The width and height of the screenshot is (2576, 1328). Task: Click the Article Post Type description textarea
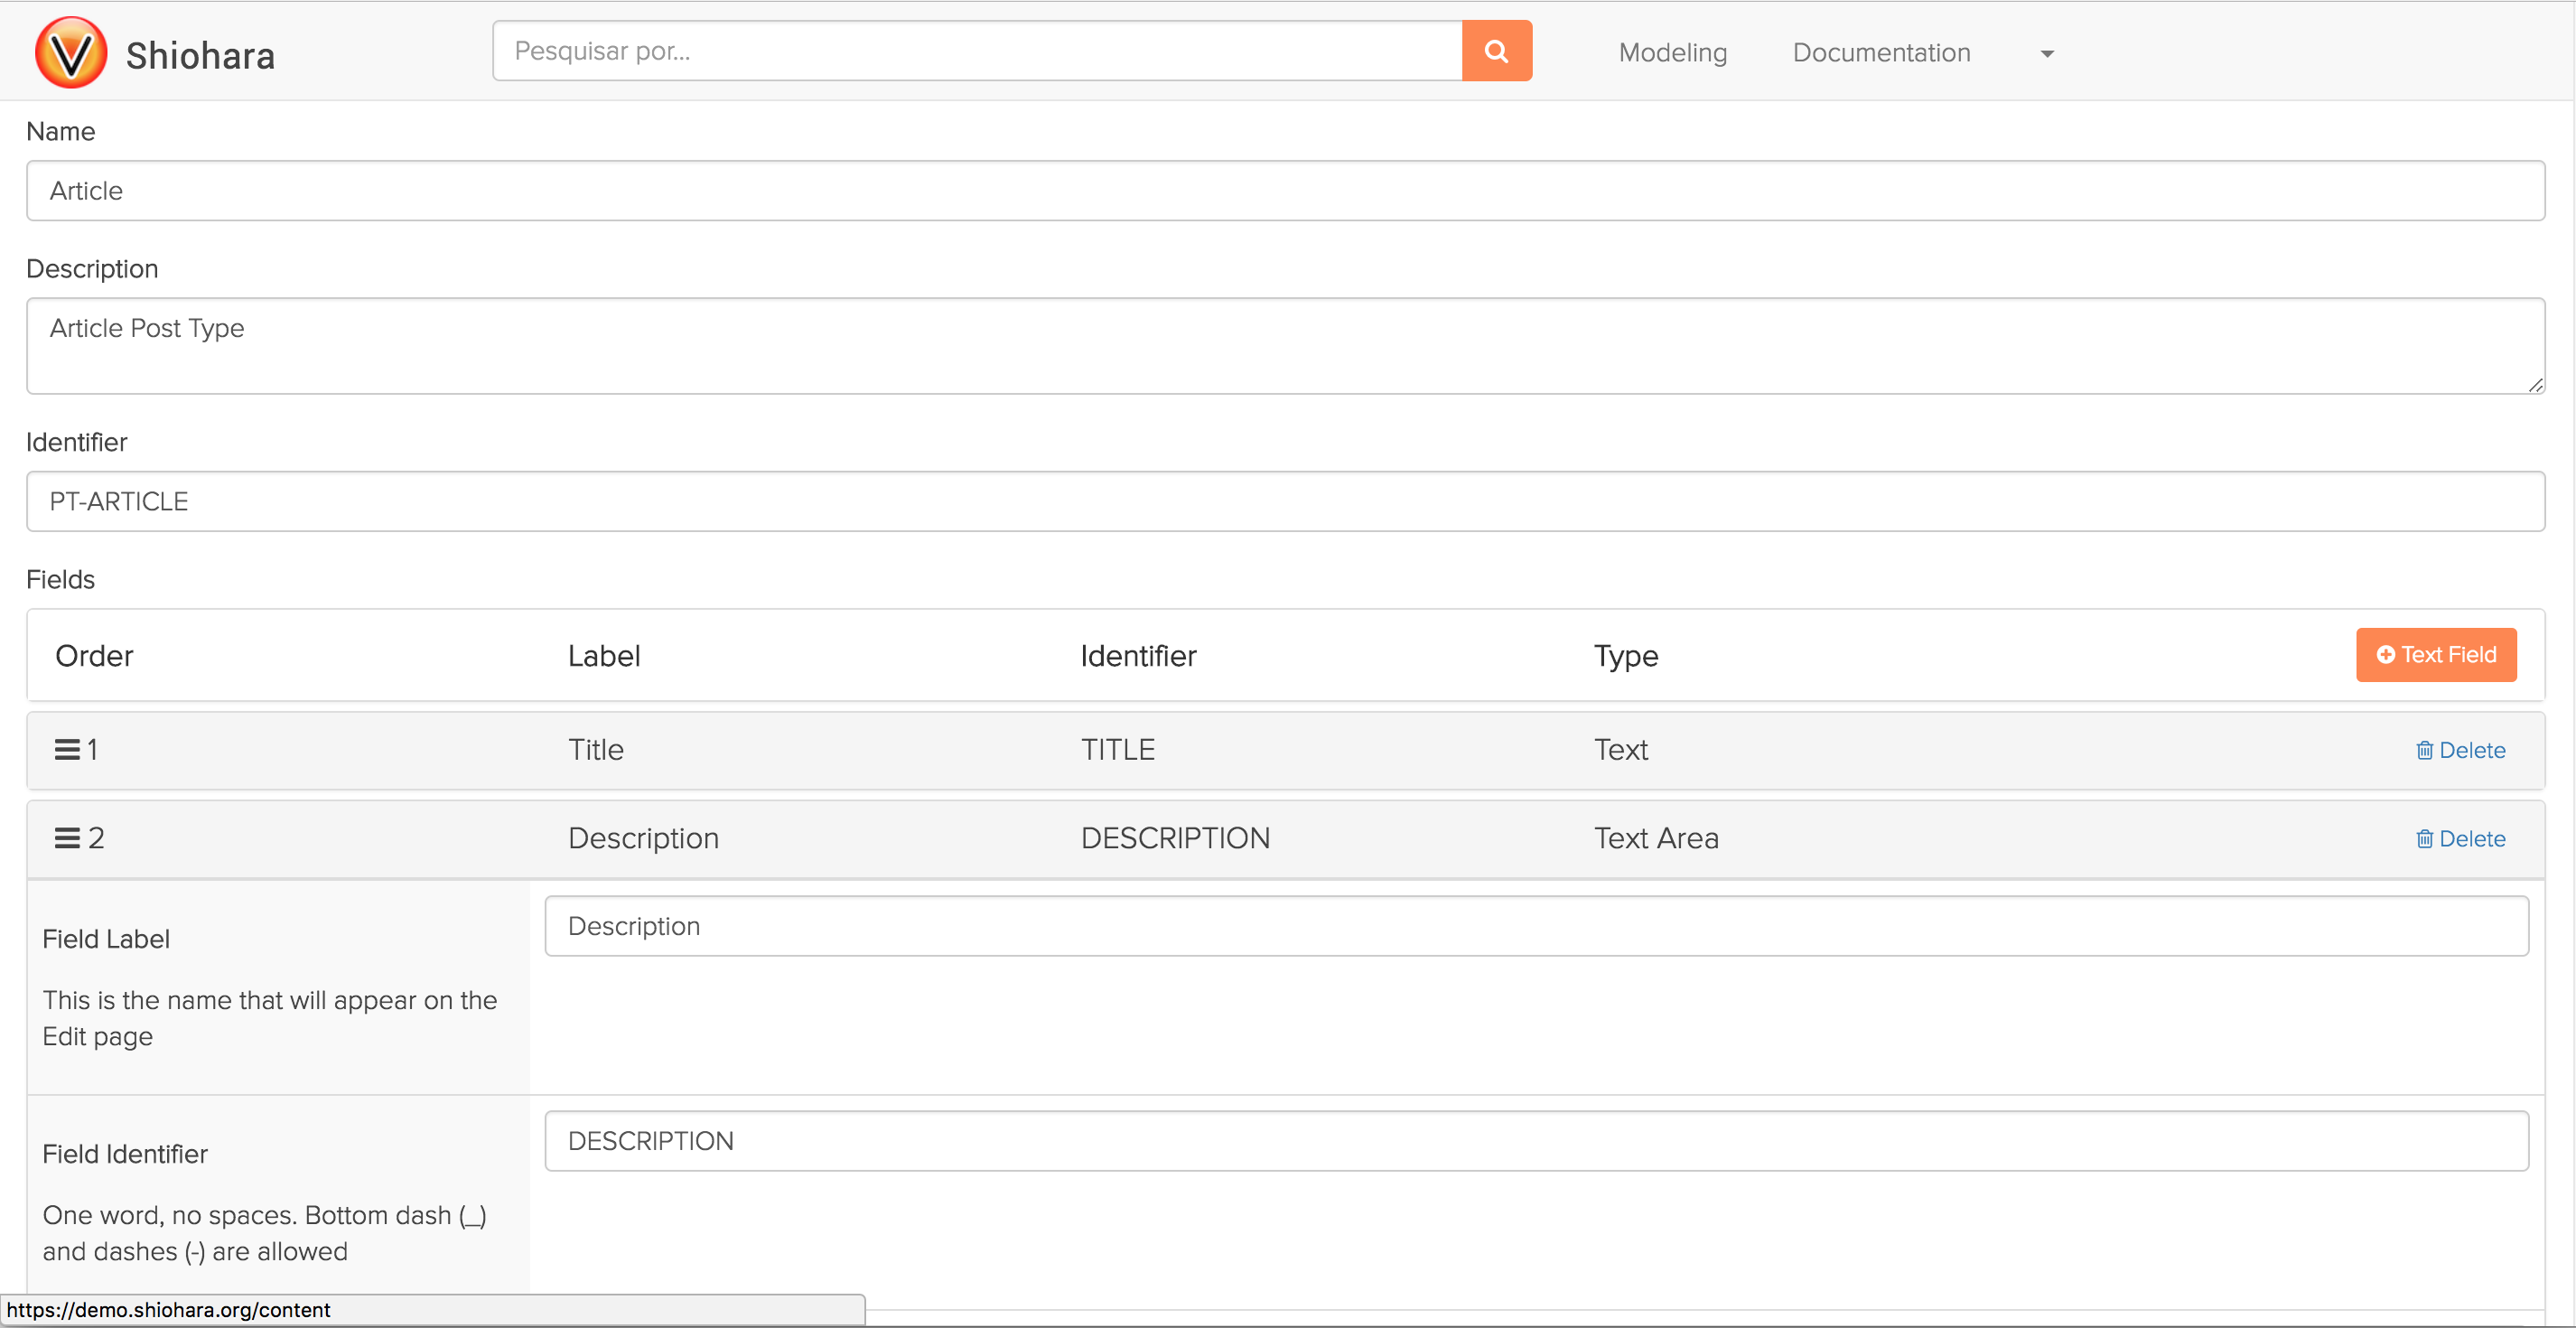pyautogui.click(x=1284, y=345)
